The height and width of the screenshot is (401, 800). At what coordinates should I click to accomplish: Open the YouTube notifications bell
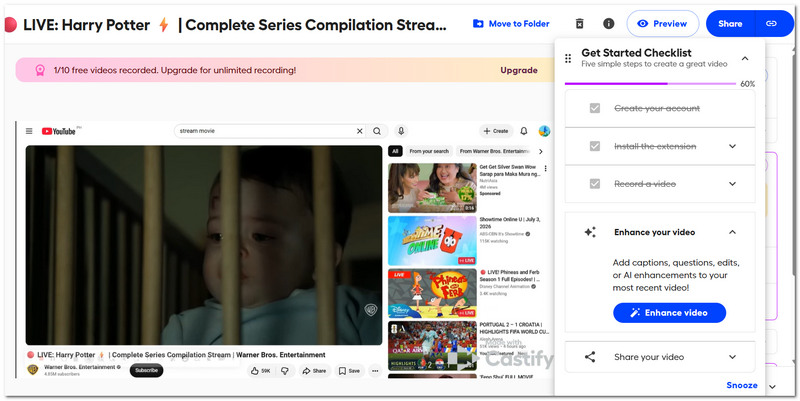(x=523, y=131)
